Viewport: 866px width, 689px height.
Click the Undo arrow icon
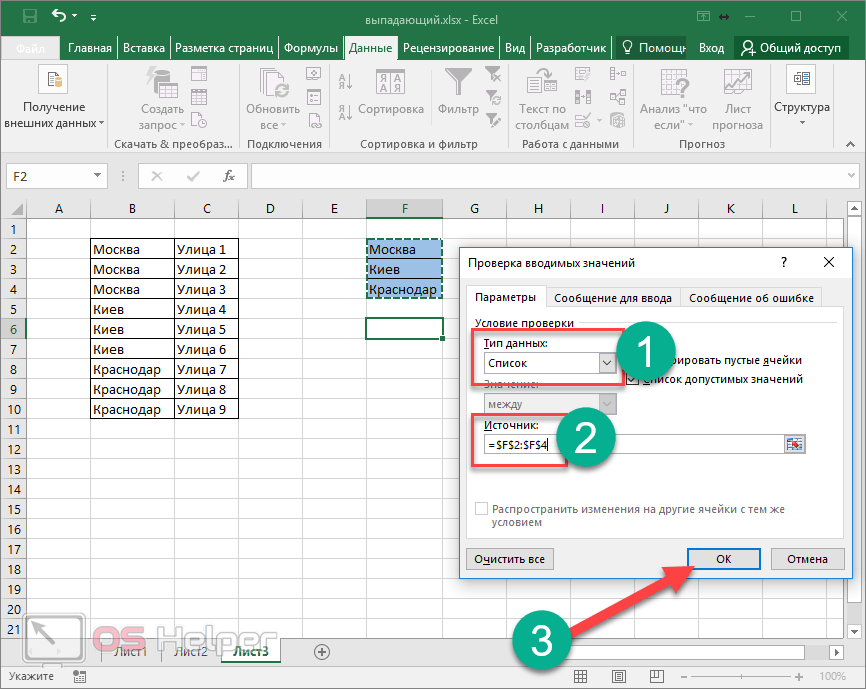[x=58, y=16]
